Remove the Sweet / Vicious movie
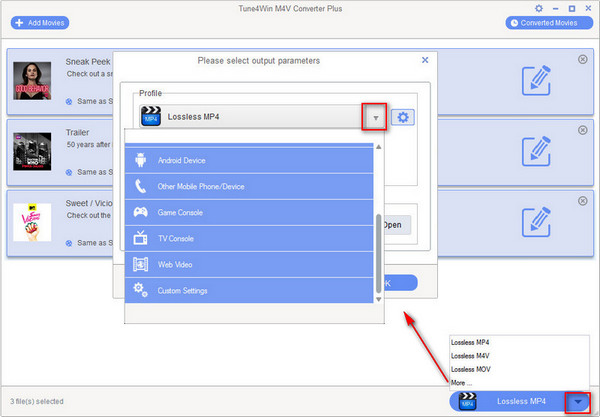This screenshot has height=417, width=600. click(x=582, y=201)
